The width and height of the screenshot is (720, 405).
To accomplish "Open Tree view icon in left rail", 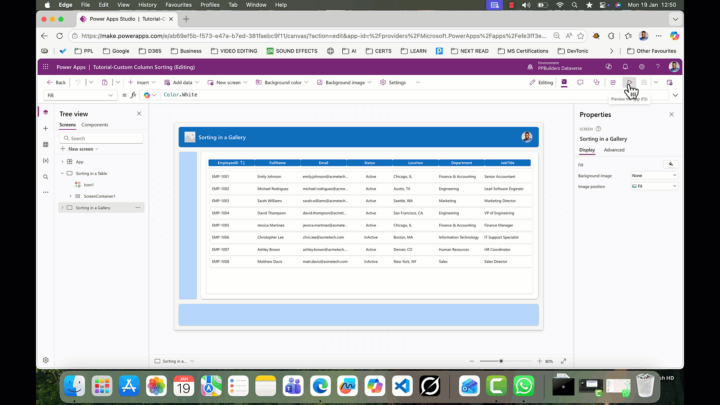I will tap(45, 112).
